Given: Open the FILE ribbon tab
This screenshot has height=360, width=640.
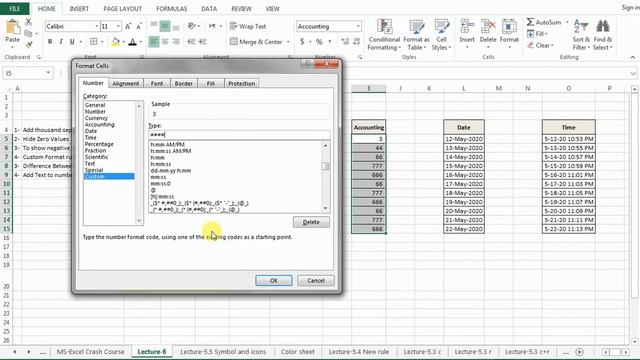Looking at the screenshot, I should [15, 9].
